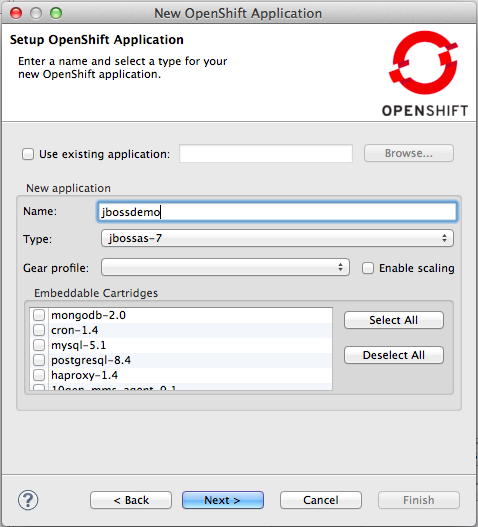478x527 pixels.
Task: Click the Browse button
Action: (409, 153)
